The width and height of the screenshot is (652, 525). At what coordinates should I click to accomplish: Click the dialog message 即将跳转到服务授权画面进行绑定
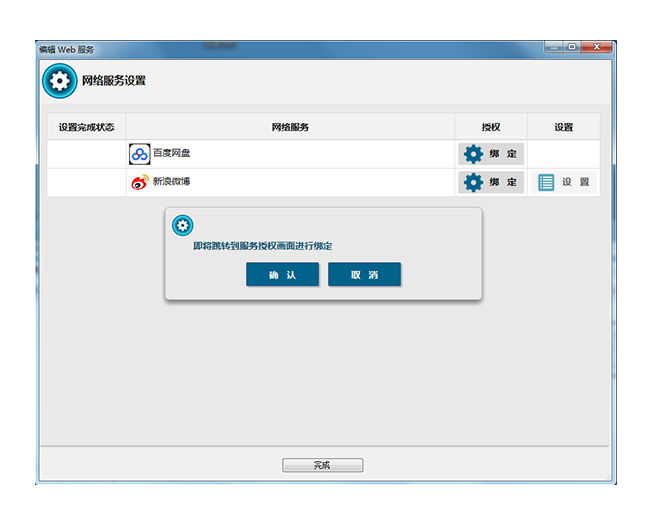pyautogui.click(x=263, y=246)
